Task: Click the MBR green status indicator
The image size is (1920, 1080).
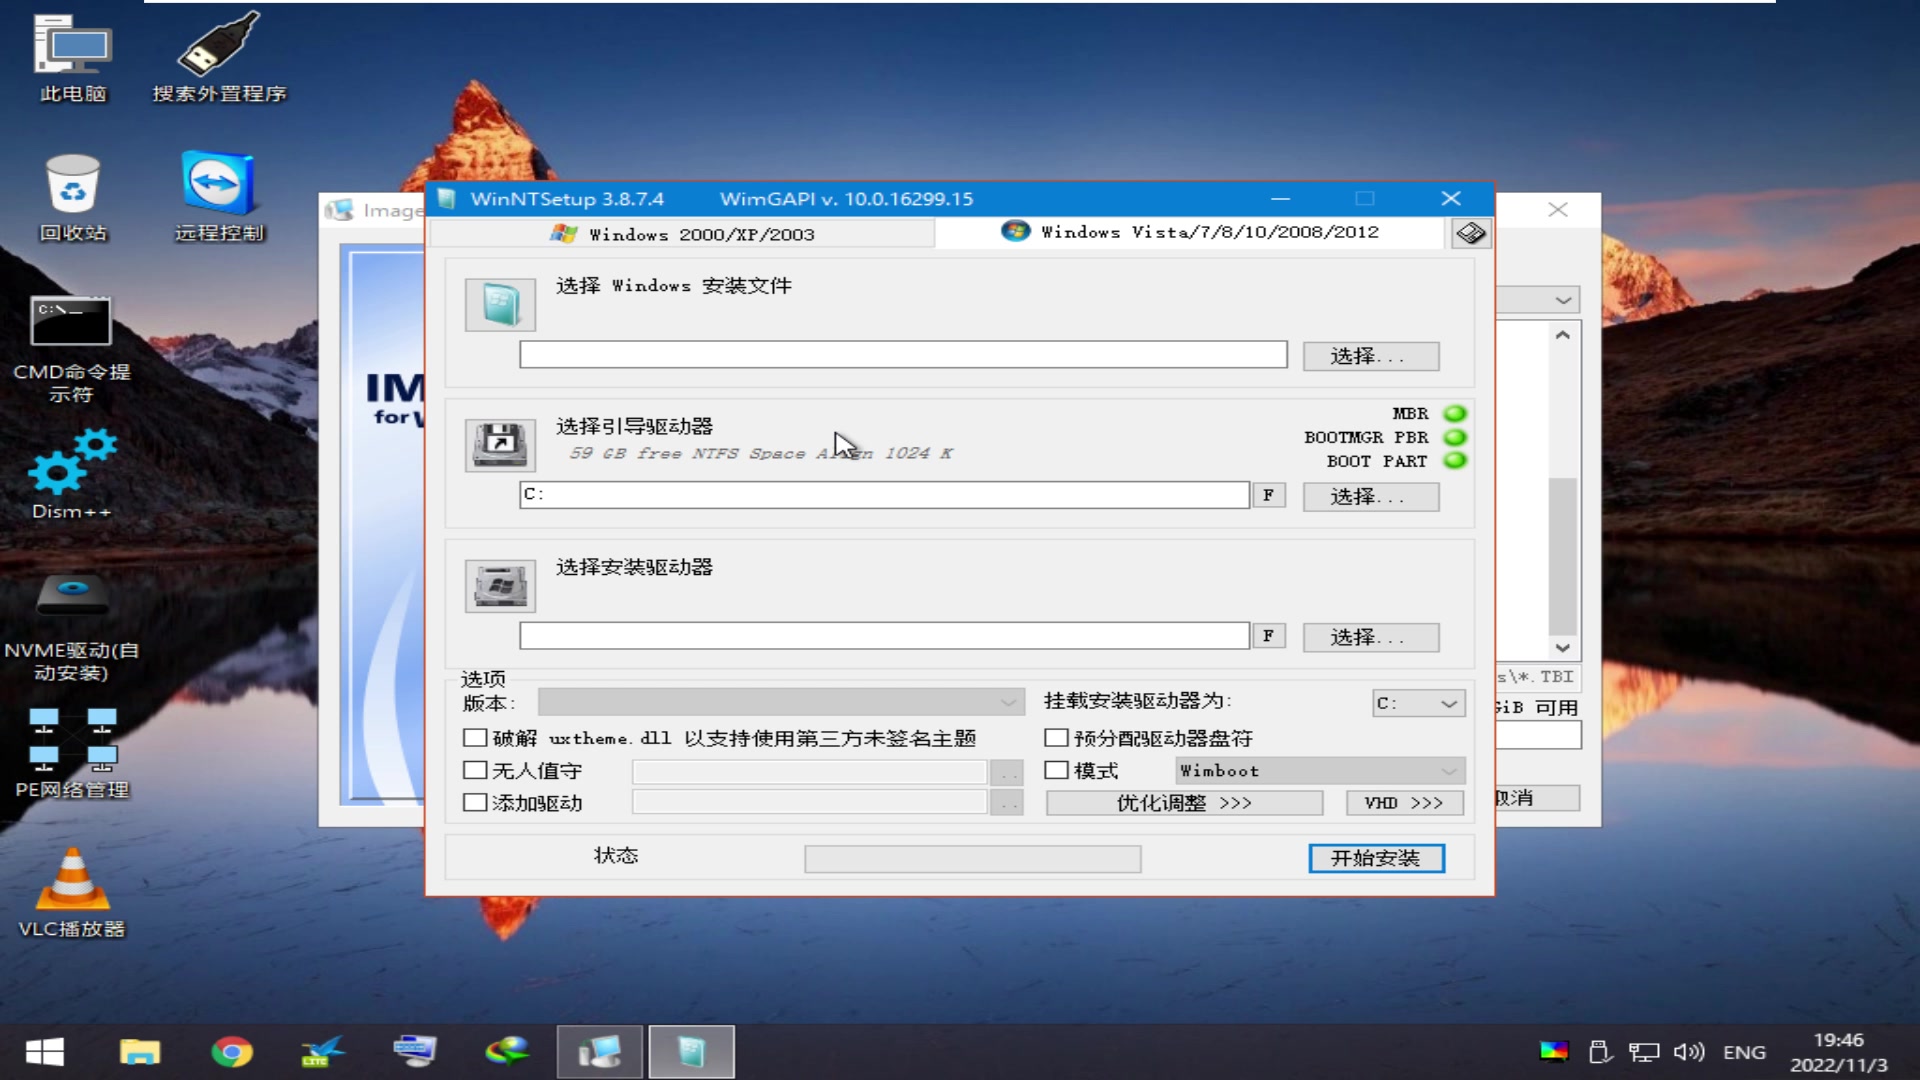Action: coord(1455,413)
